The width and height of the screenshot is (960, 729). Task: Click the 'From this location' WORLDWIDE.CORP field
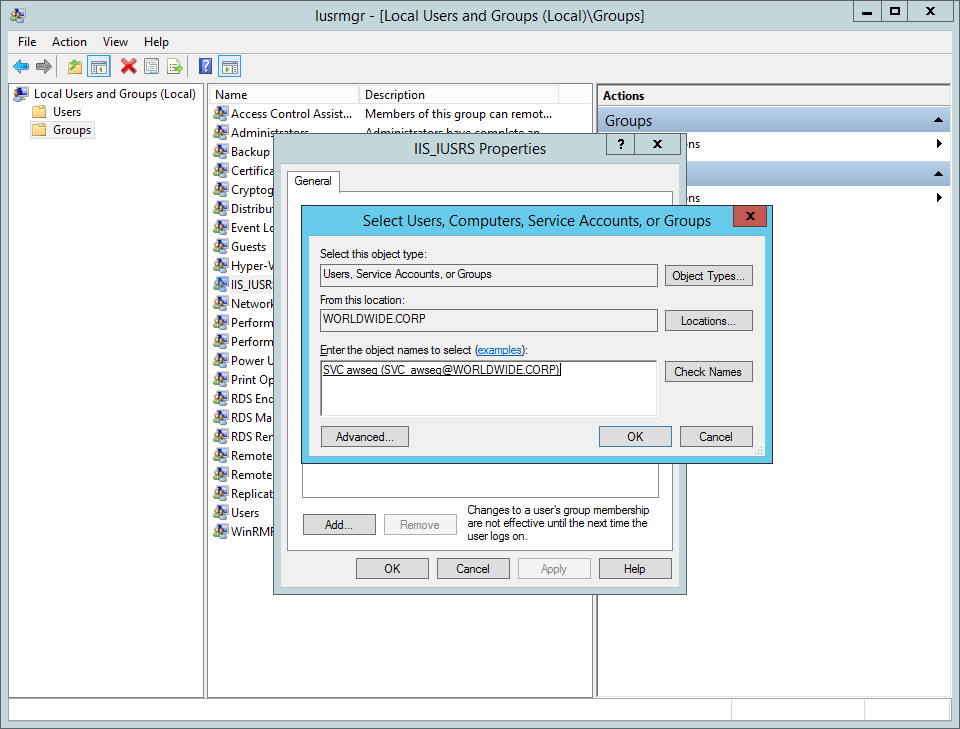[x=489, y=320]
